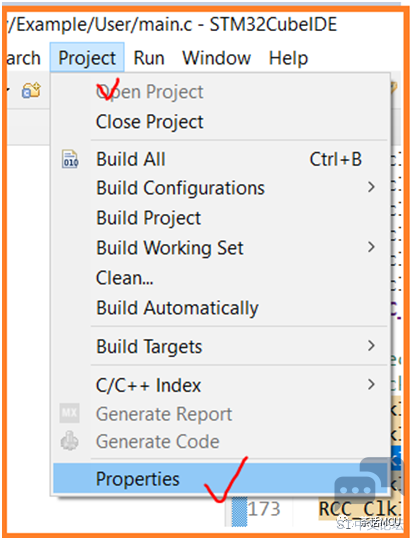
Task: Click the chat bubble overlay icon
Action: pyautogui.click(x=365, y=484)
